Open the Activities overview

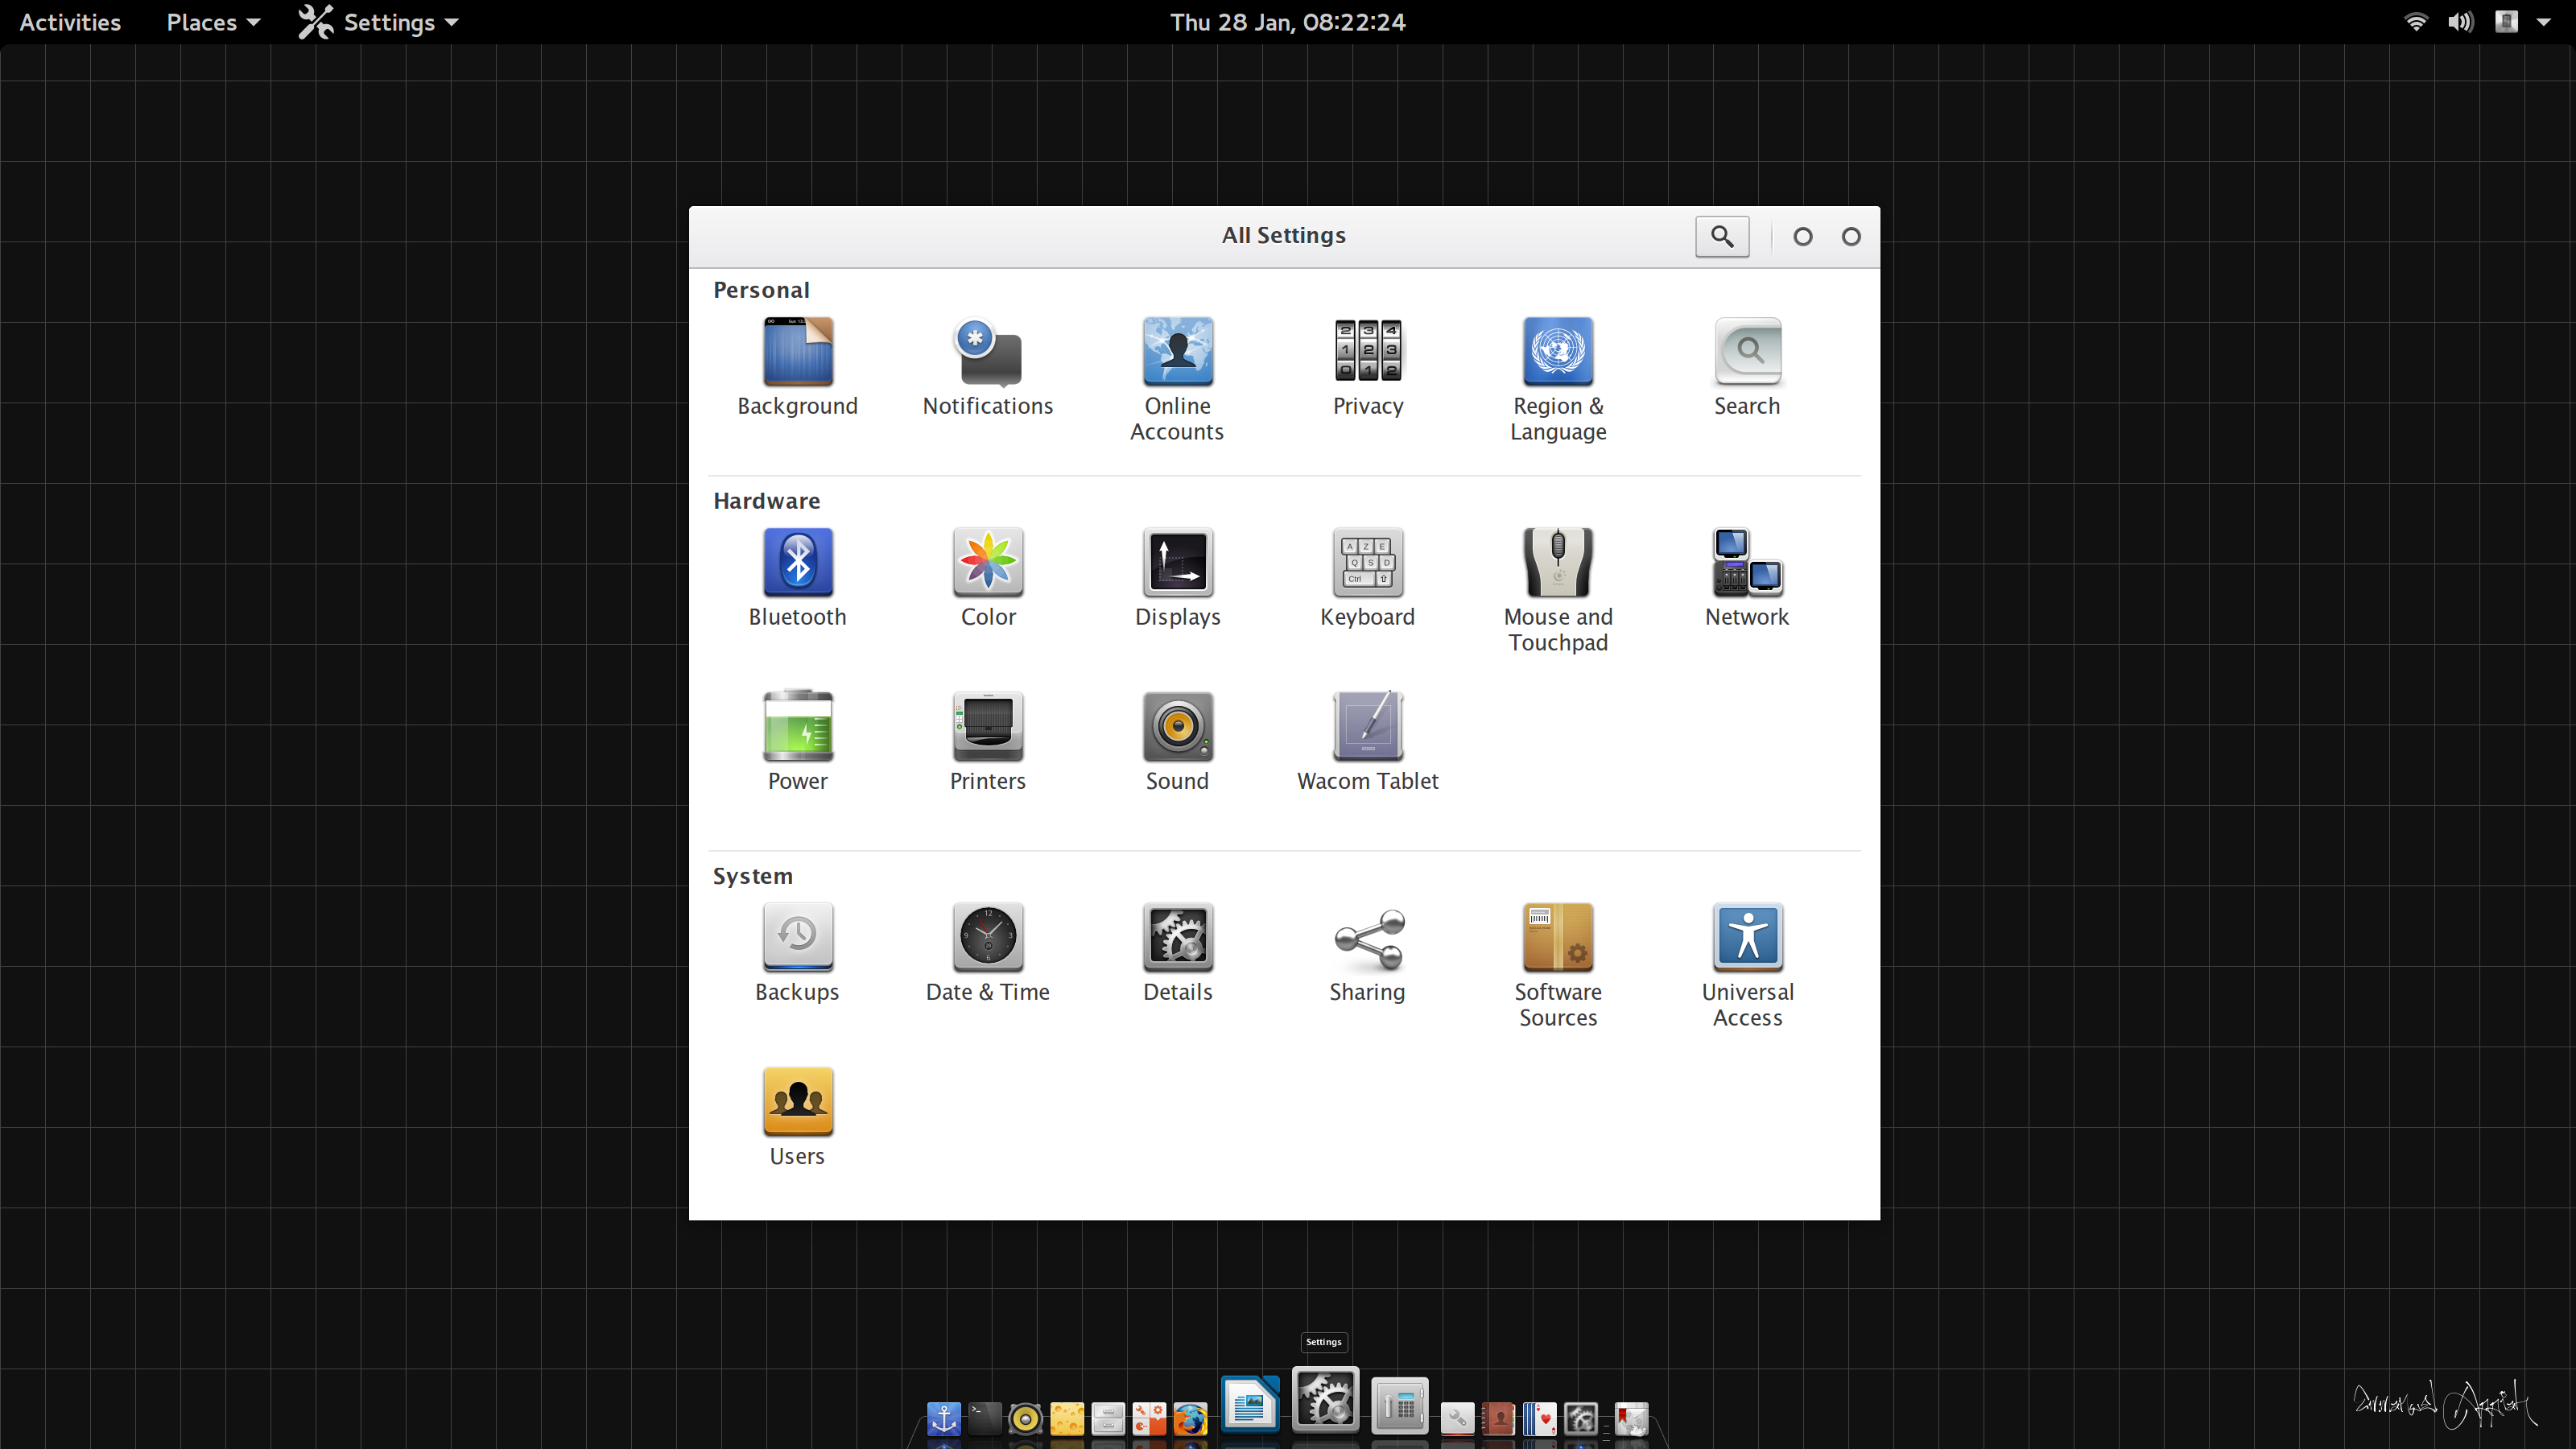pos(70,22)
